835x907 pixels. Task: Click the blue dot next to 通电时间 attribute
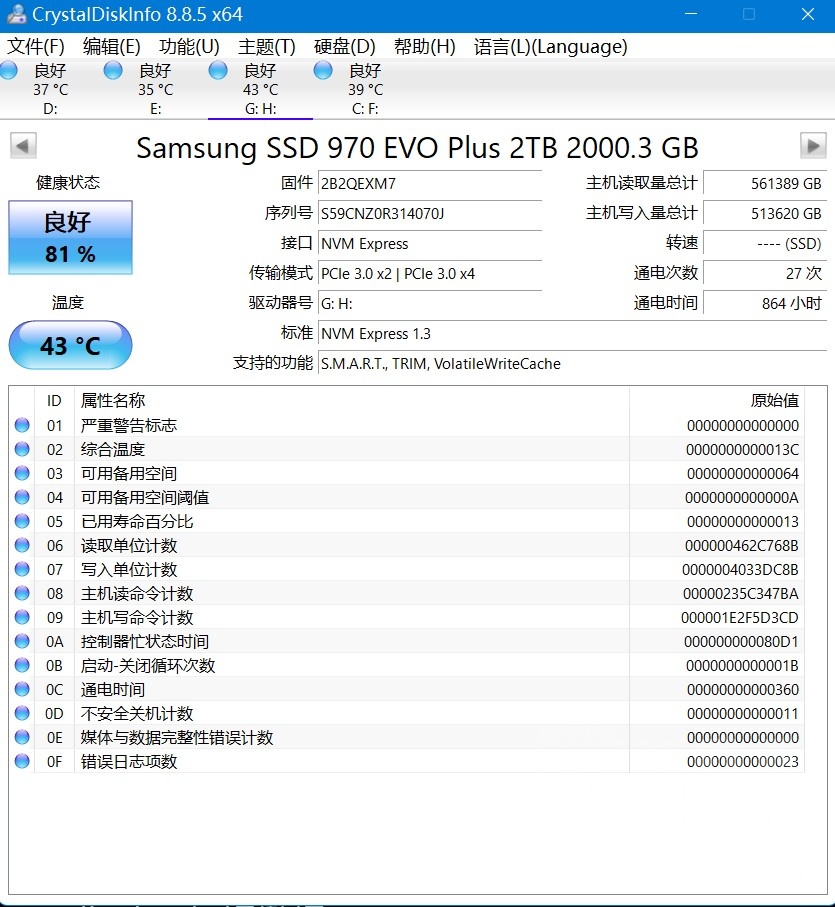click(22, 688)
